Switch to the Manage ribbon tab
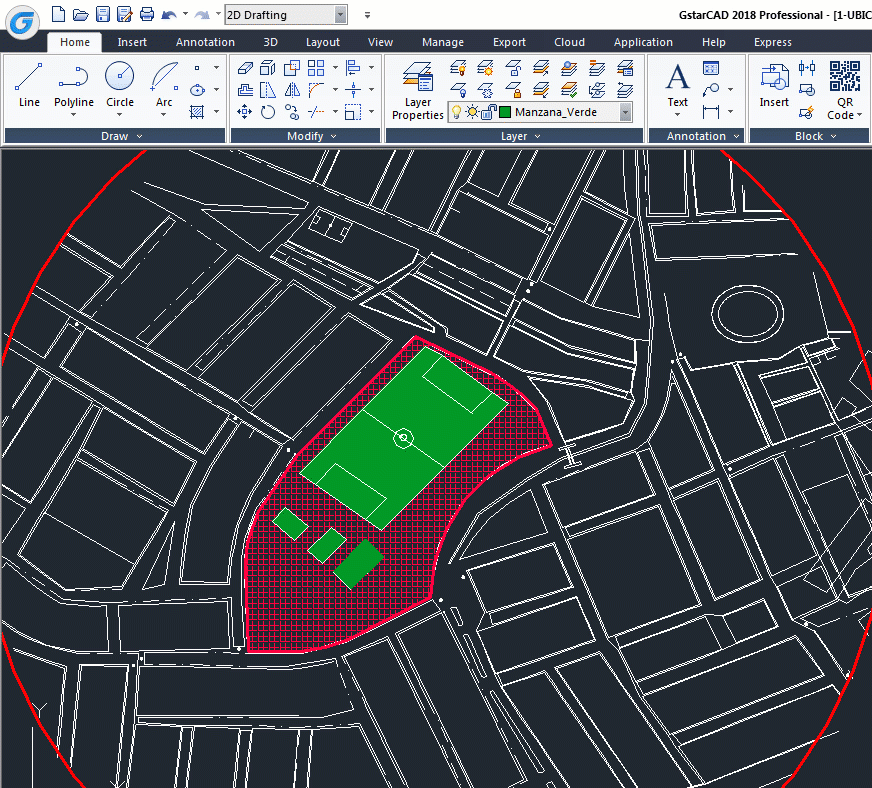The width and height of the screenshot is (872, 788). tap(443, 42)
